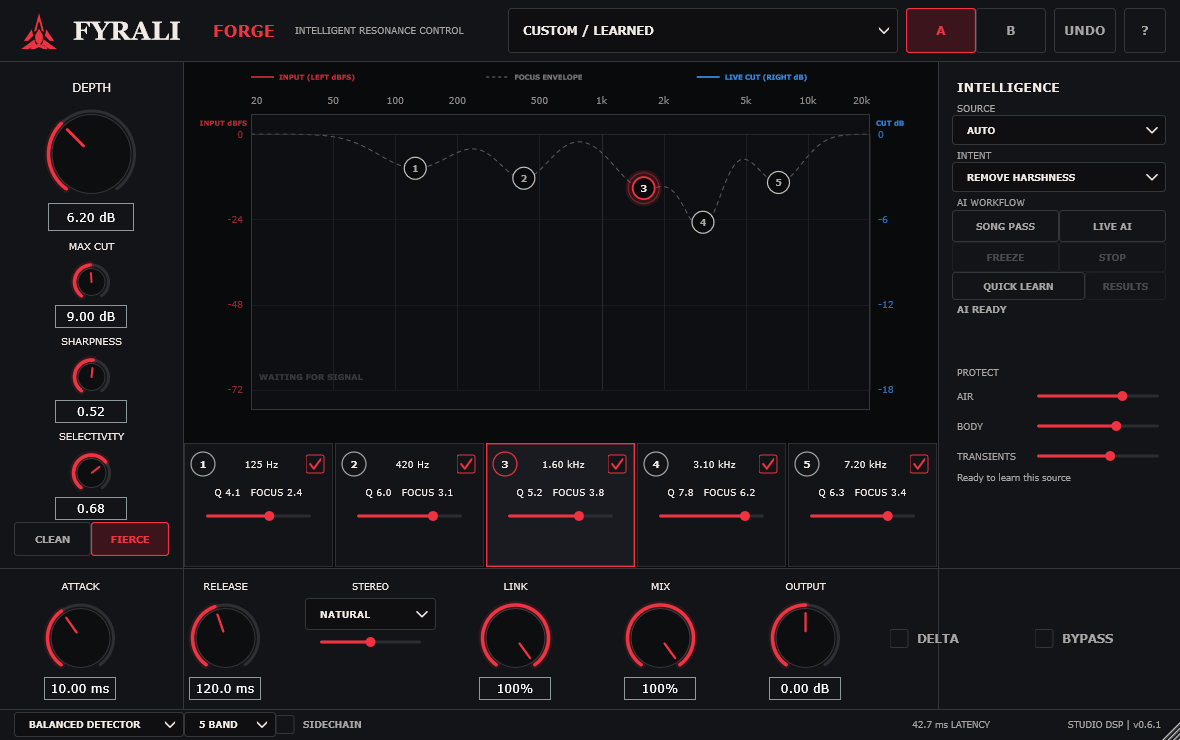Click the Freeze button

(x=1005, y=257)
